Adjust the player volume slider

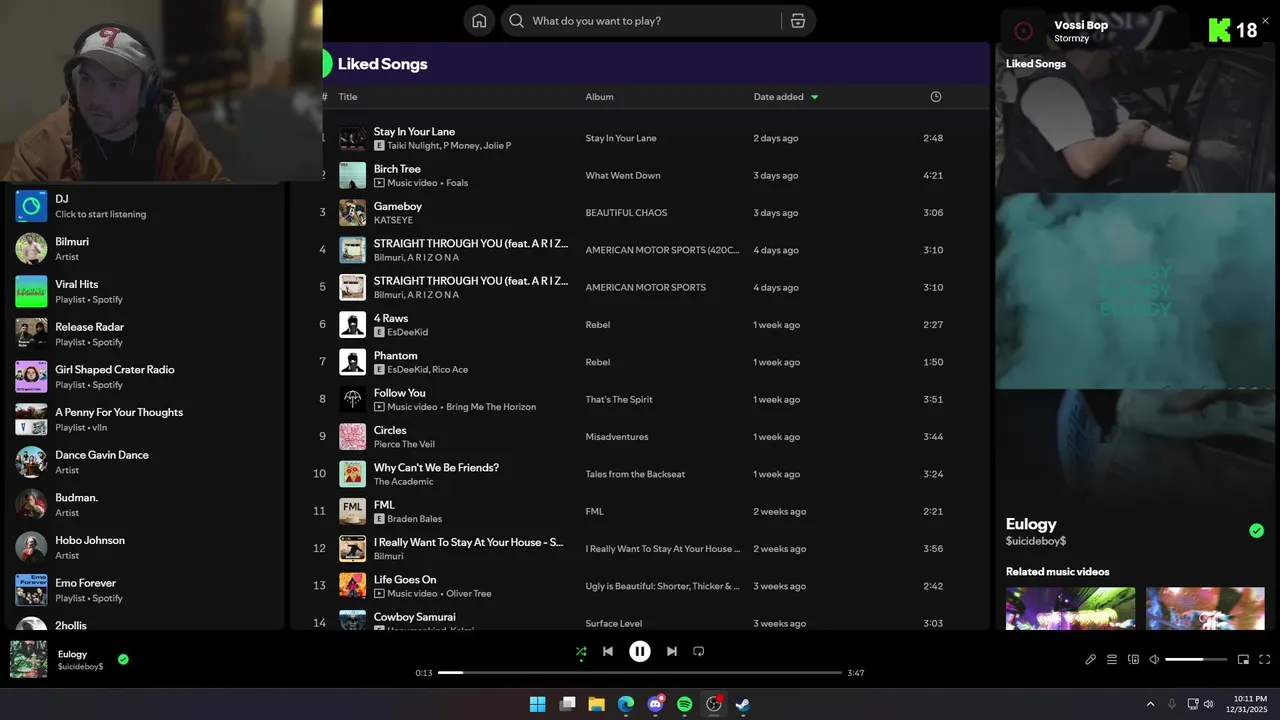[x=1196, y=660]
